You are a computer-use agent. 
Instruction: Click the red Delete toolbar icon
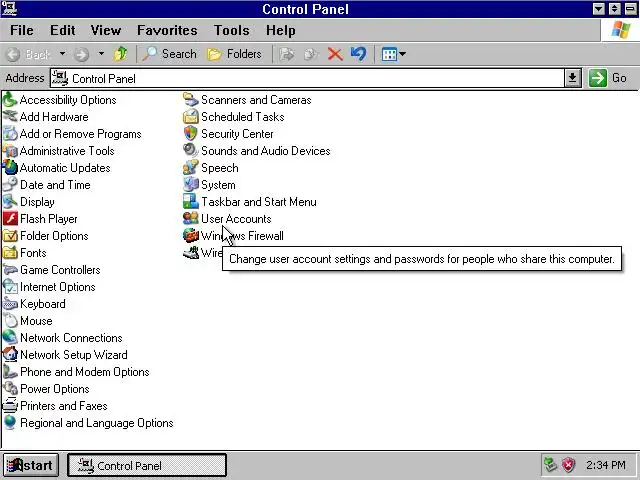click(x=335, y=54)
